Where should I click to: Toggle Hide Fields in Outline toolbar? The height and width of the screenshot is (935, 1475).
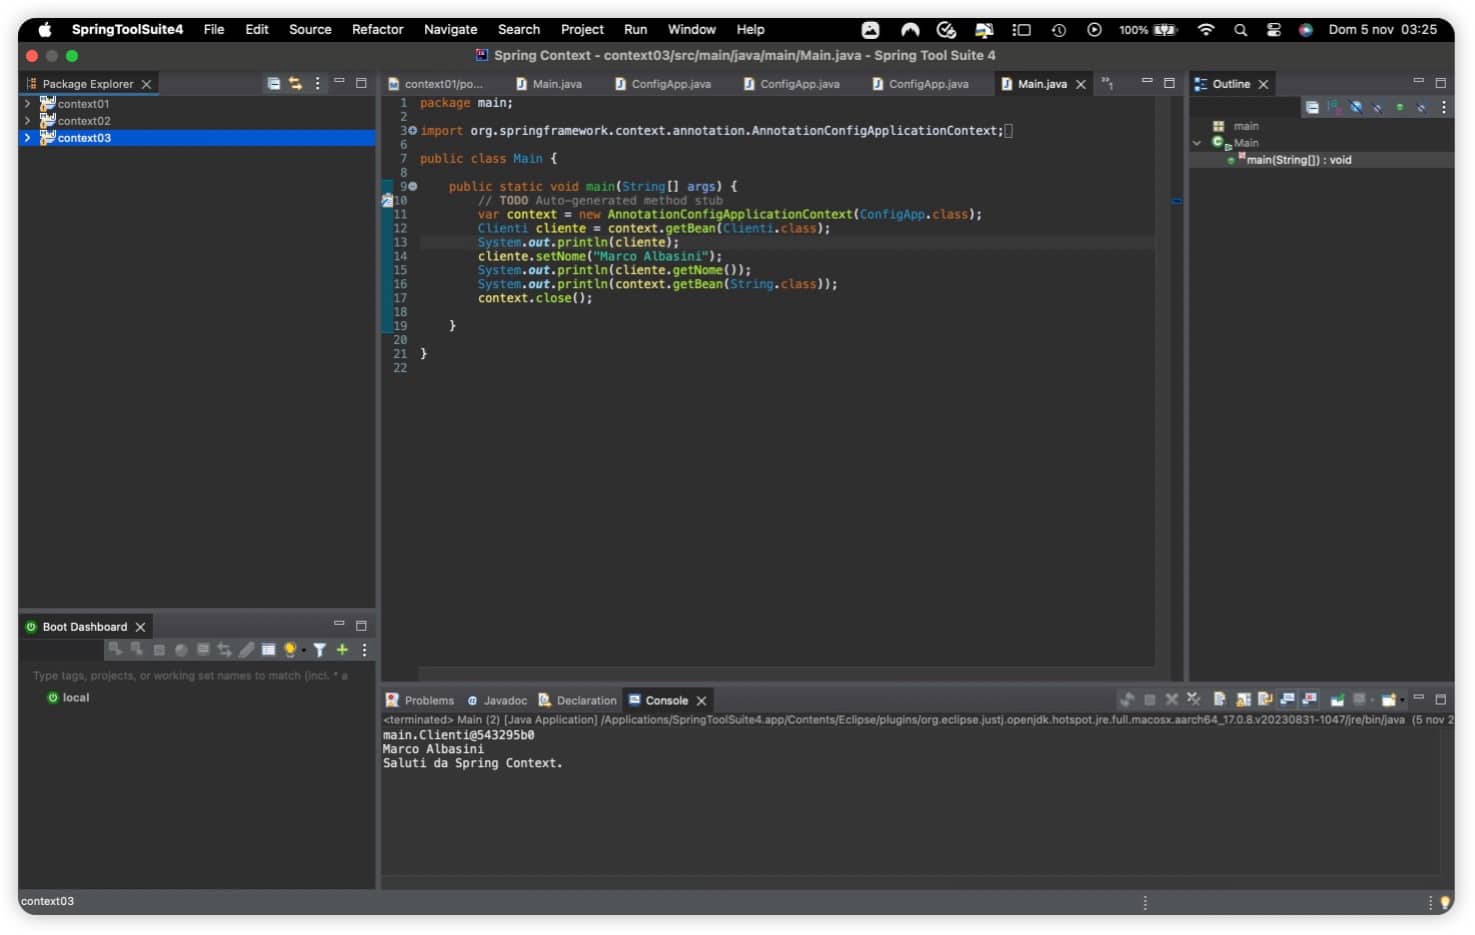pos(1356,107)
